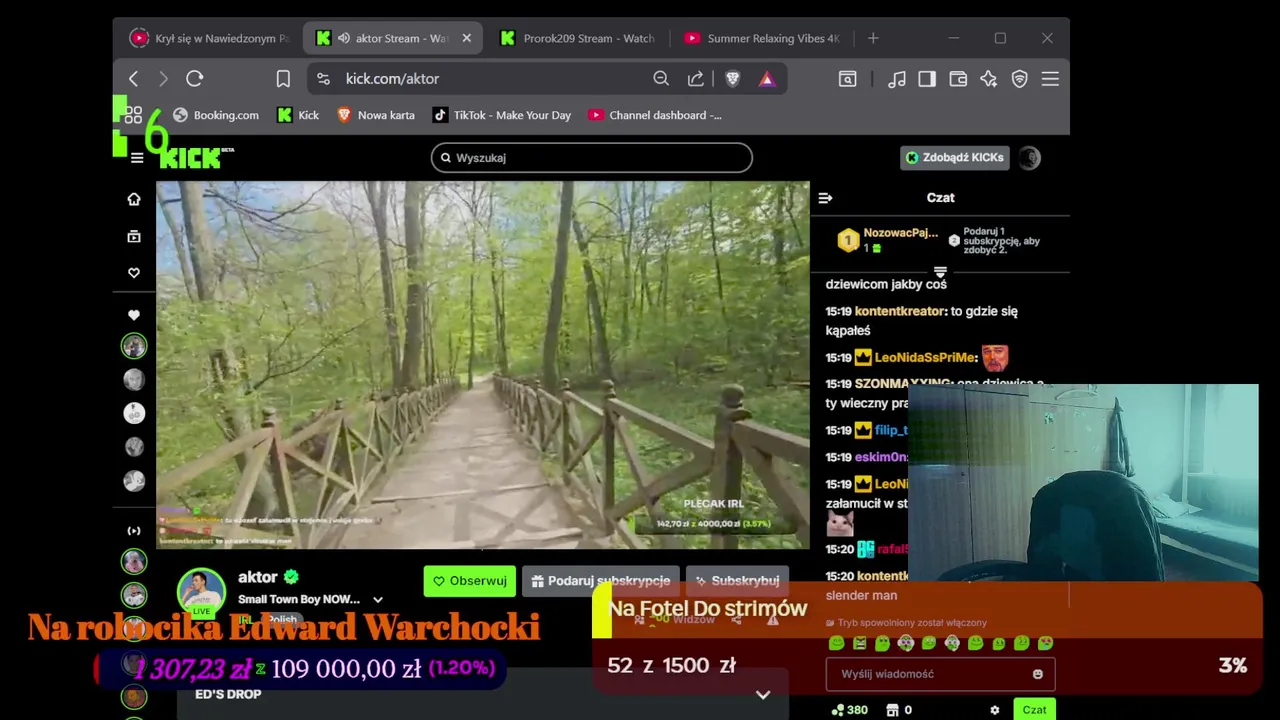Open Brave Shields lion icon
Viewport: 1280px width, 720px height.
click(732, 79)
